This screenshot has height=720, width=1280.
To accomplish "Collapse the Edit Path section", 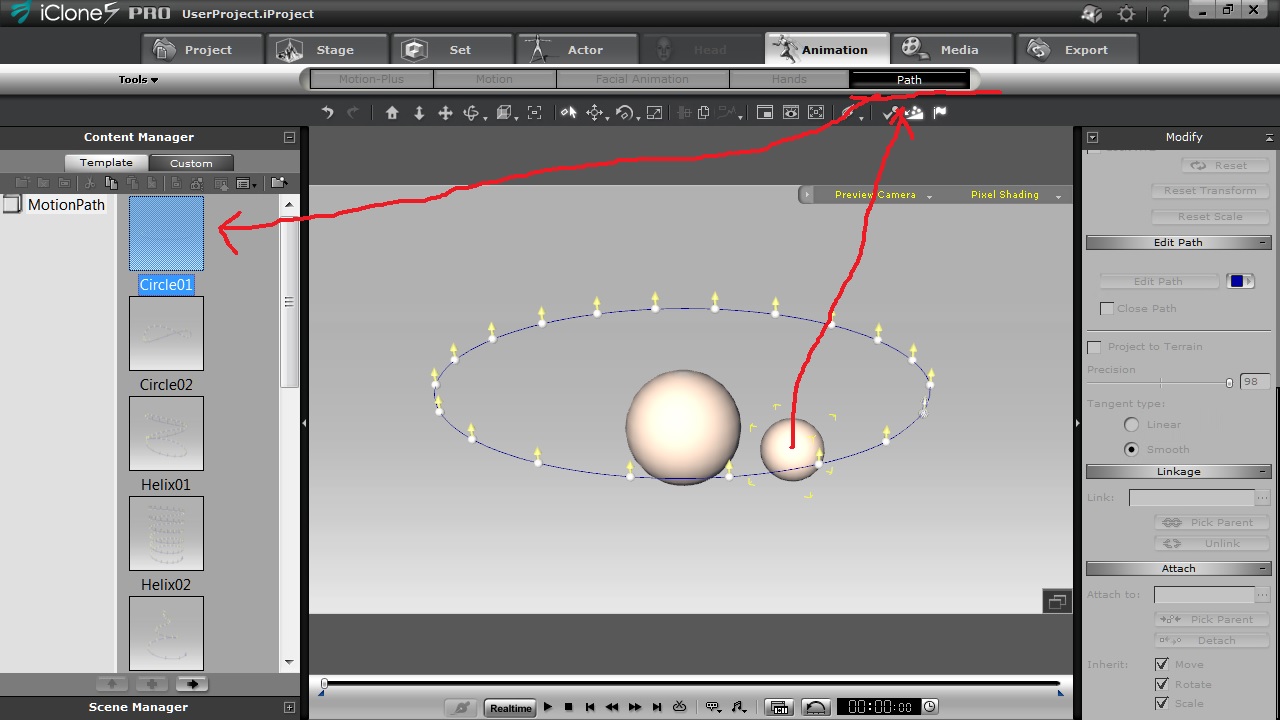I will click(1263, 243).
